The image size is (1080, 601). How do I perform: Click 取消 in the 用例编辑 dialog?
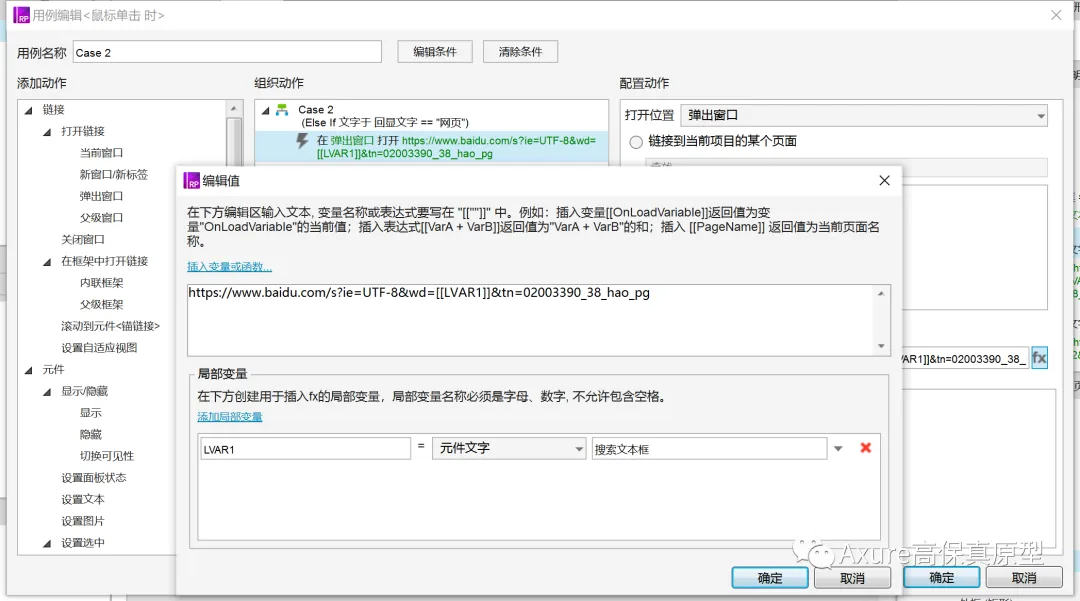click(x=1024, y=578)
